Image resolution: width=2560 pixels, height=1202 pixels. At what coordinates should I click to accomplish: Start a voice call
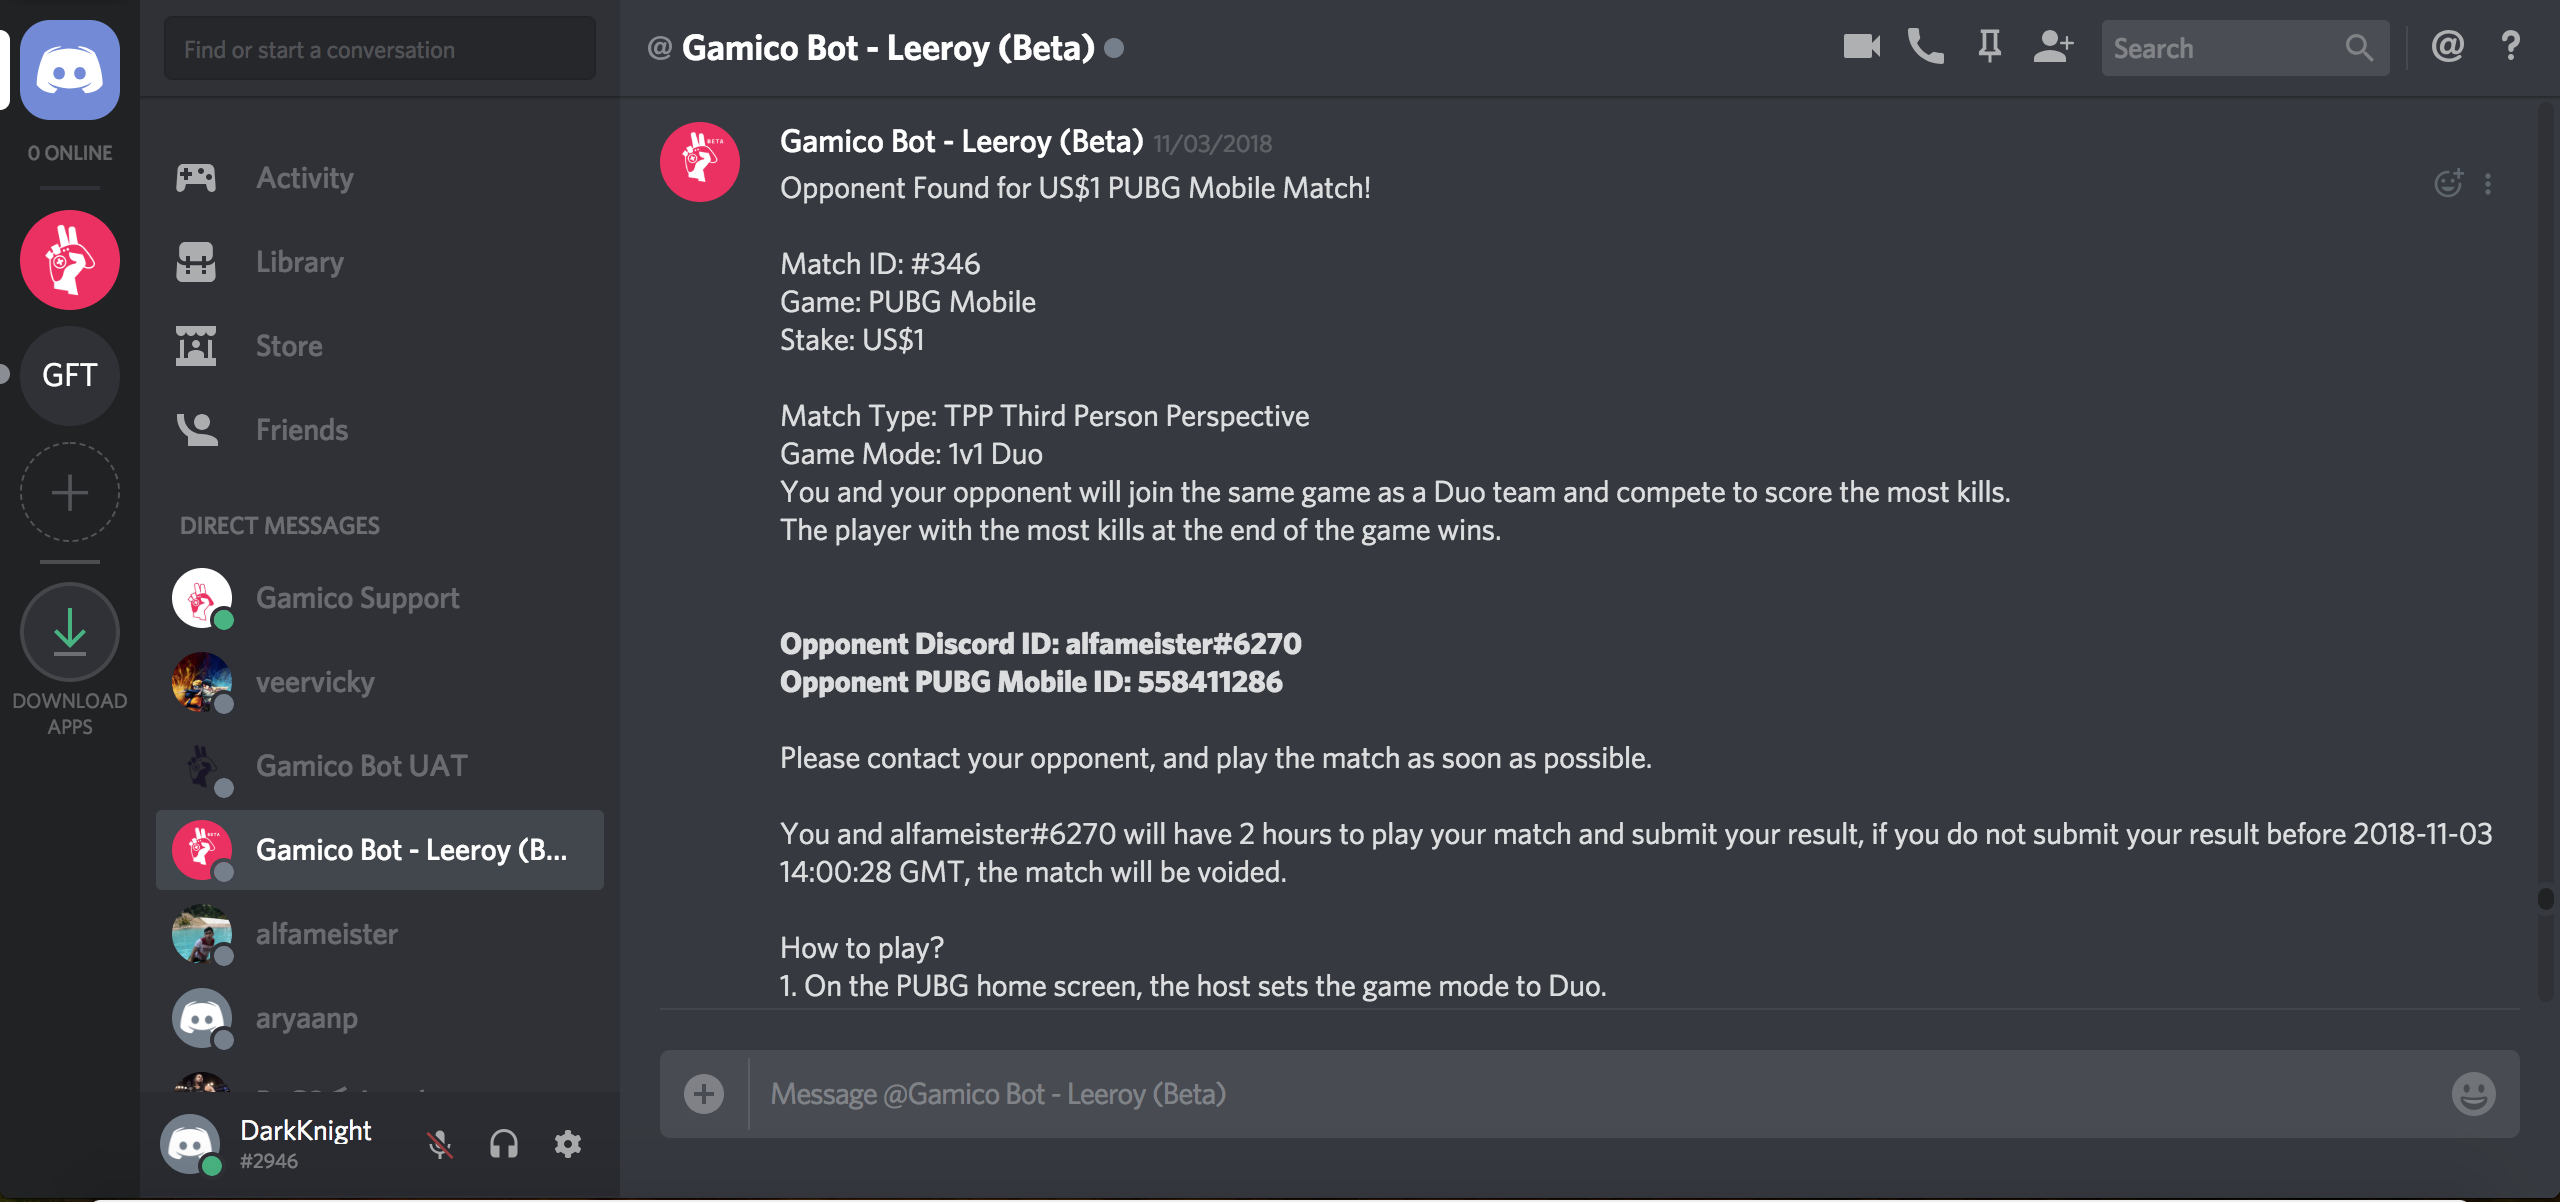[x=1925, y=46]
